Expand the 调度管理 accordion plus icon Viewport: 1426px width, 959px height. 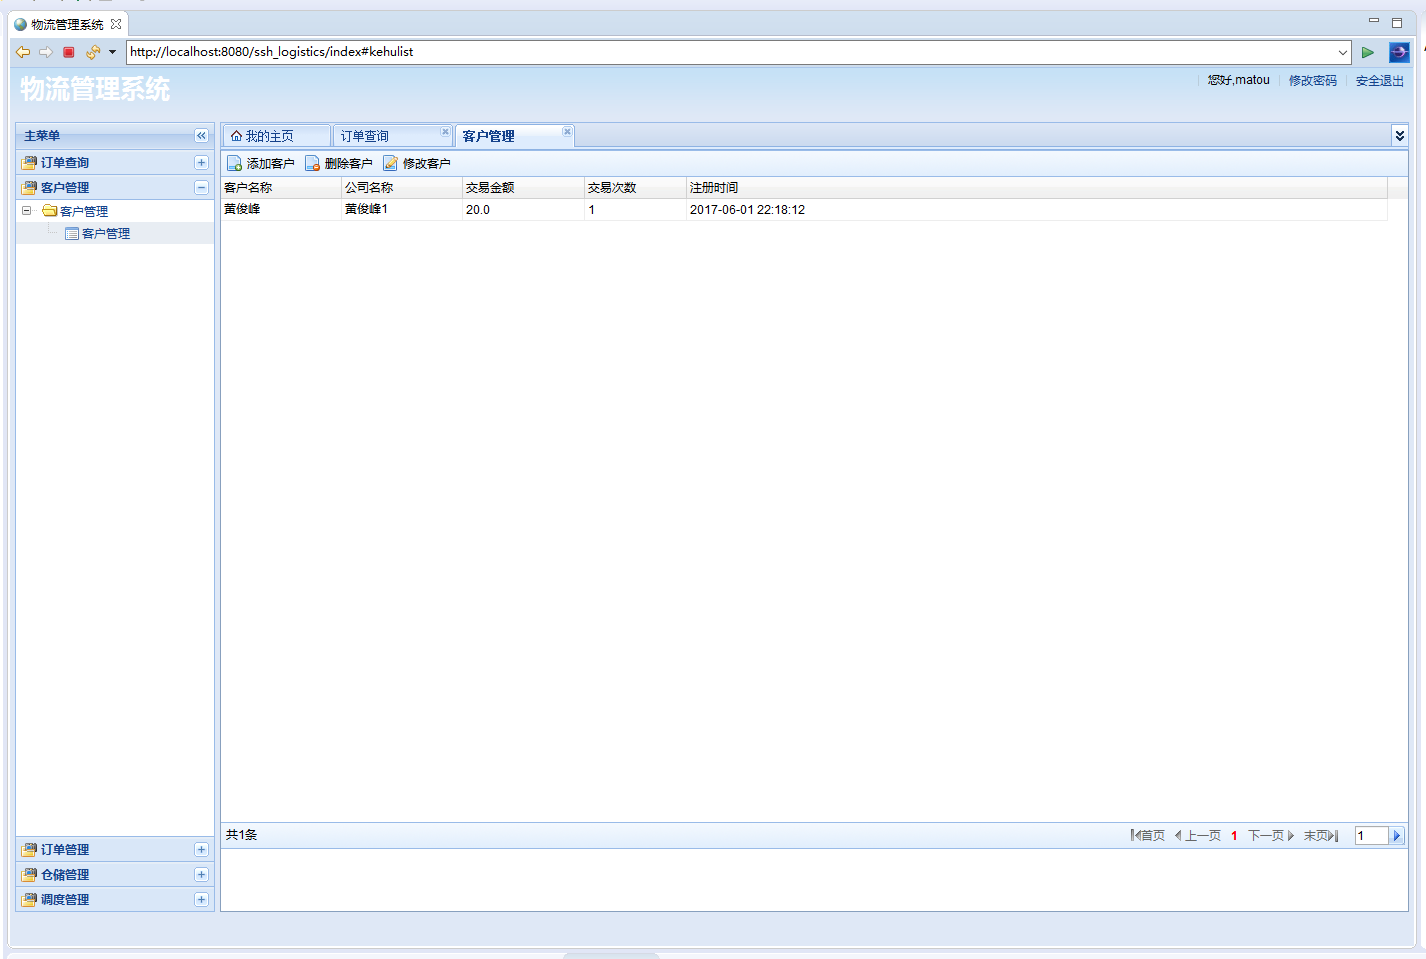point(201,900)
